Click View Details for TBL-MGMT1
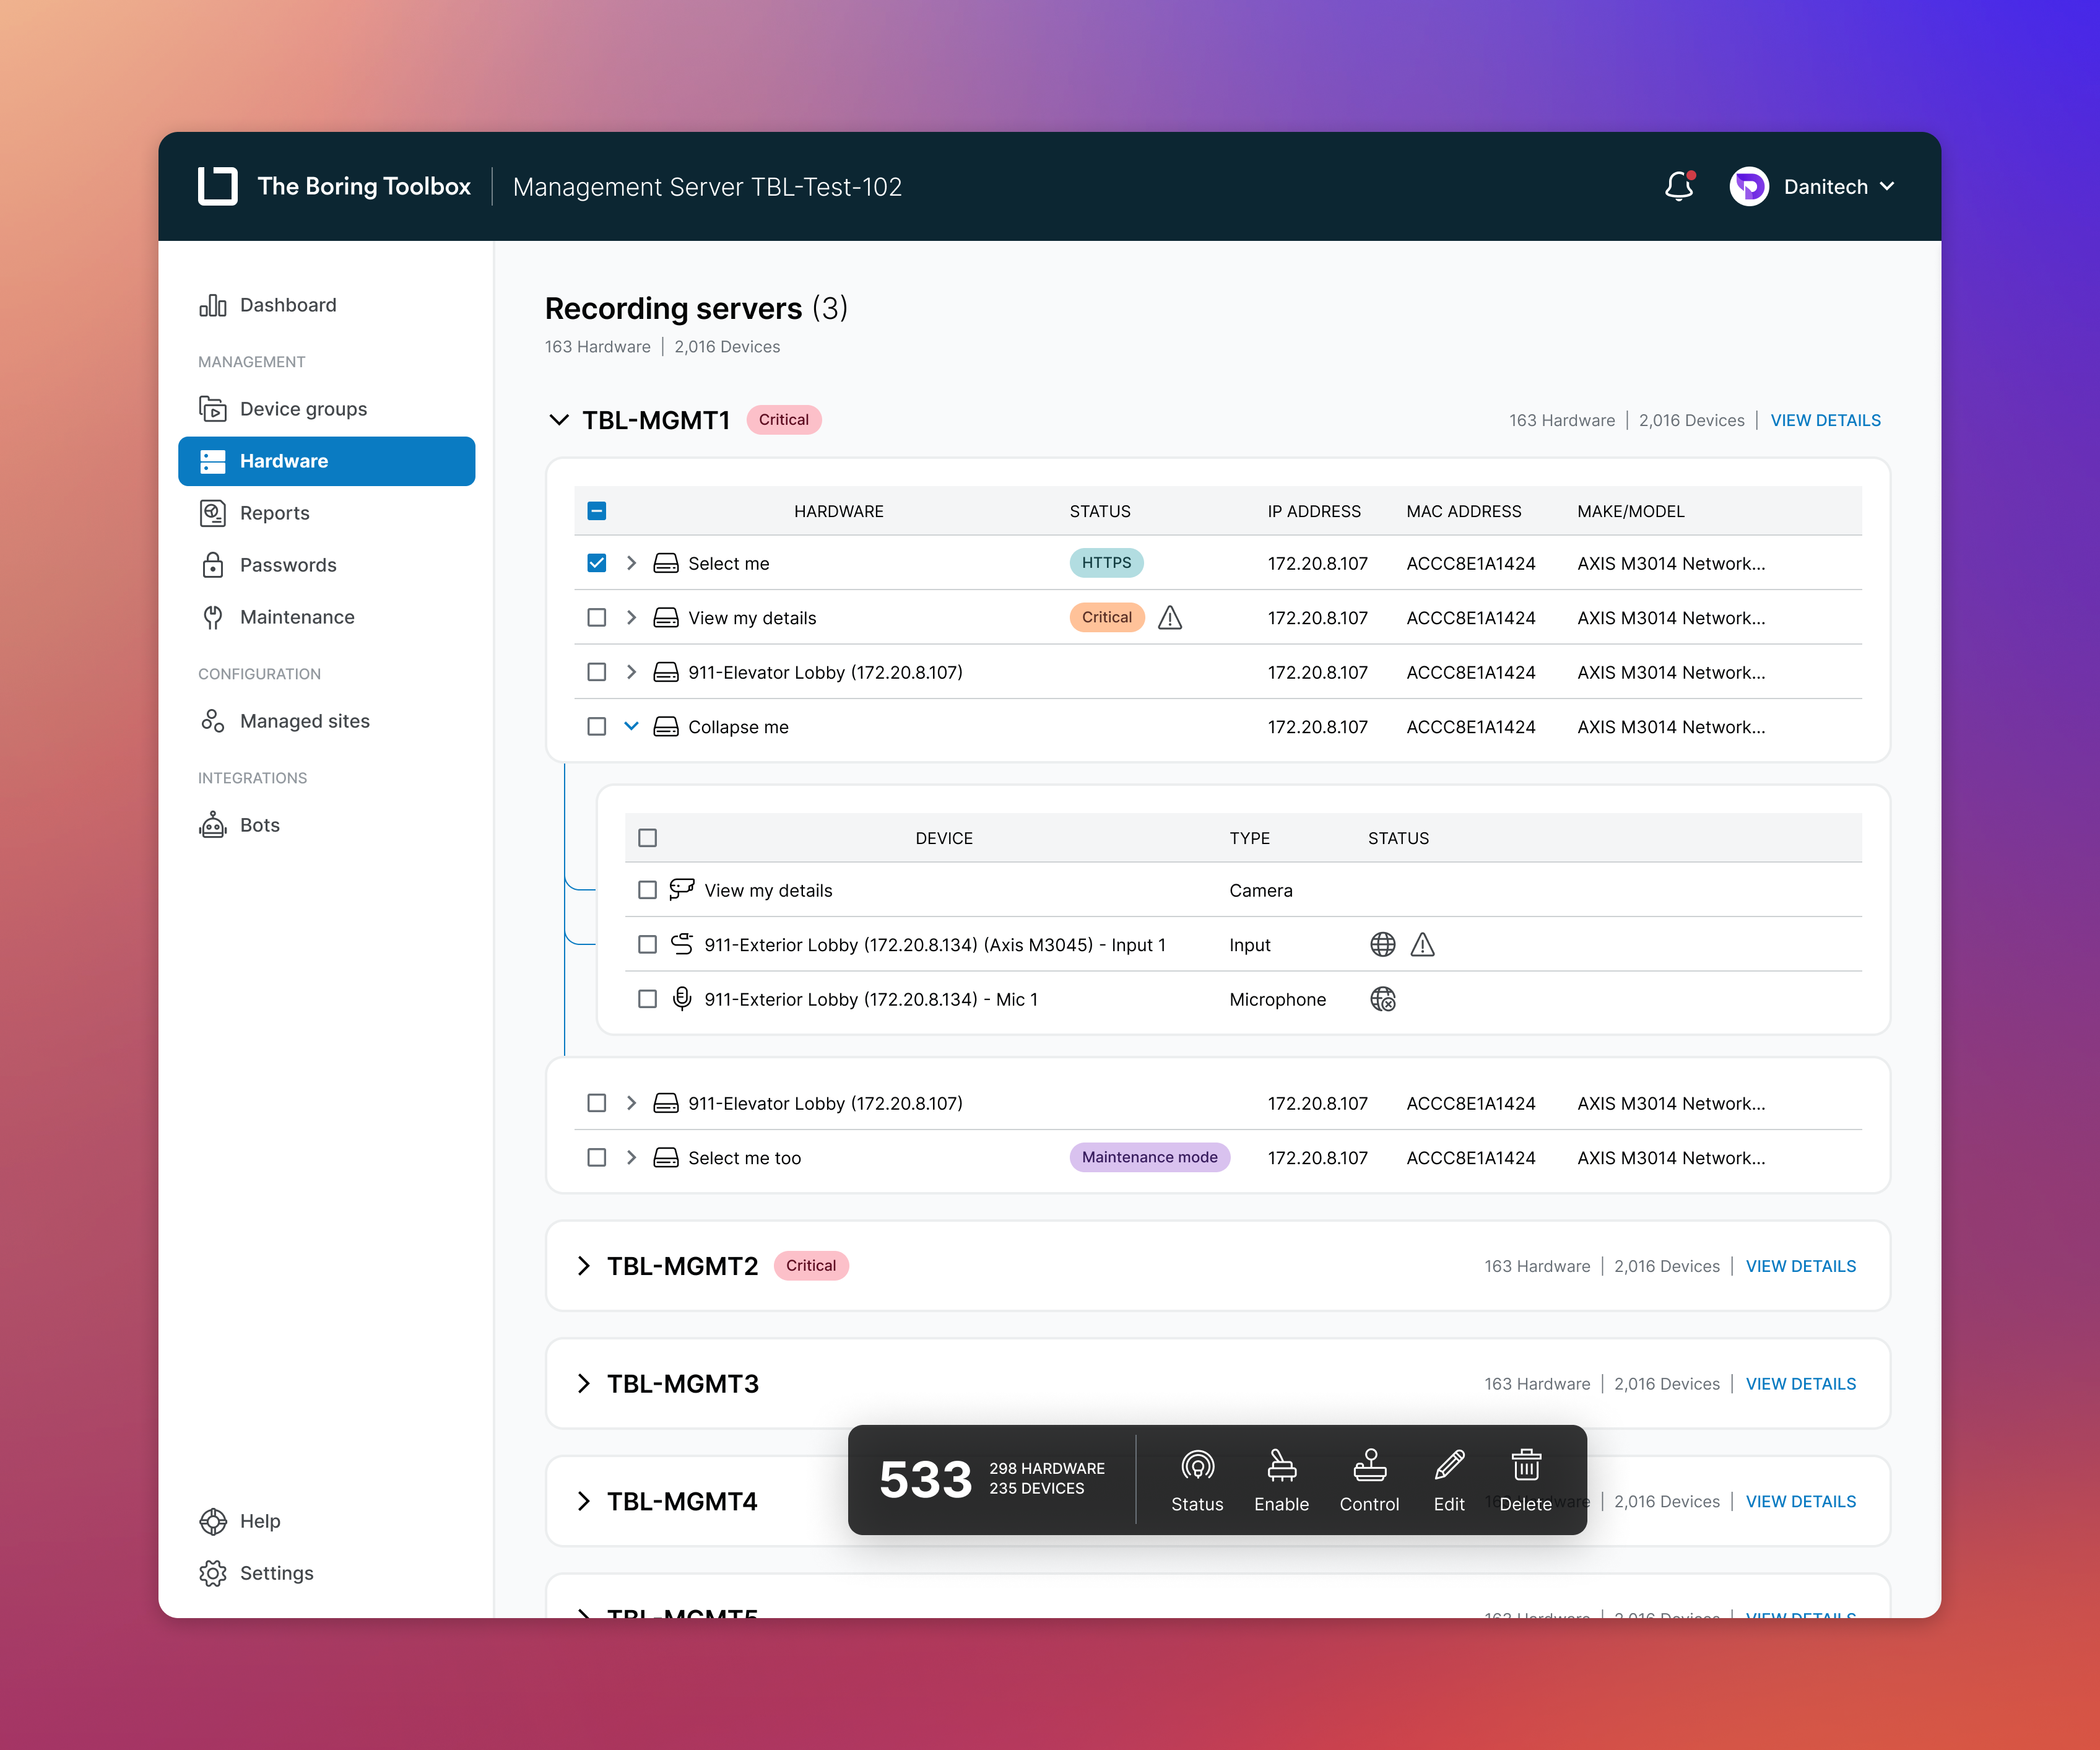The image size is (2100, 1750). pos(1825,420)
